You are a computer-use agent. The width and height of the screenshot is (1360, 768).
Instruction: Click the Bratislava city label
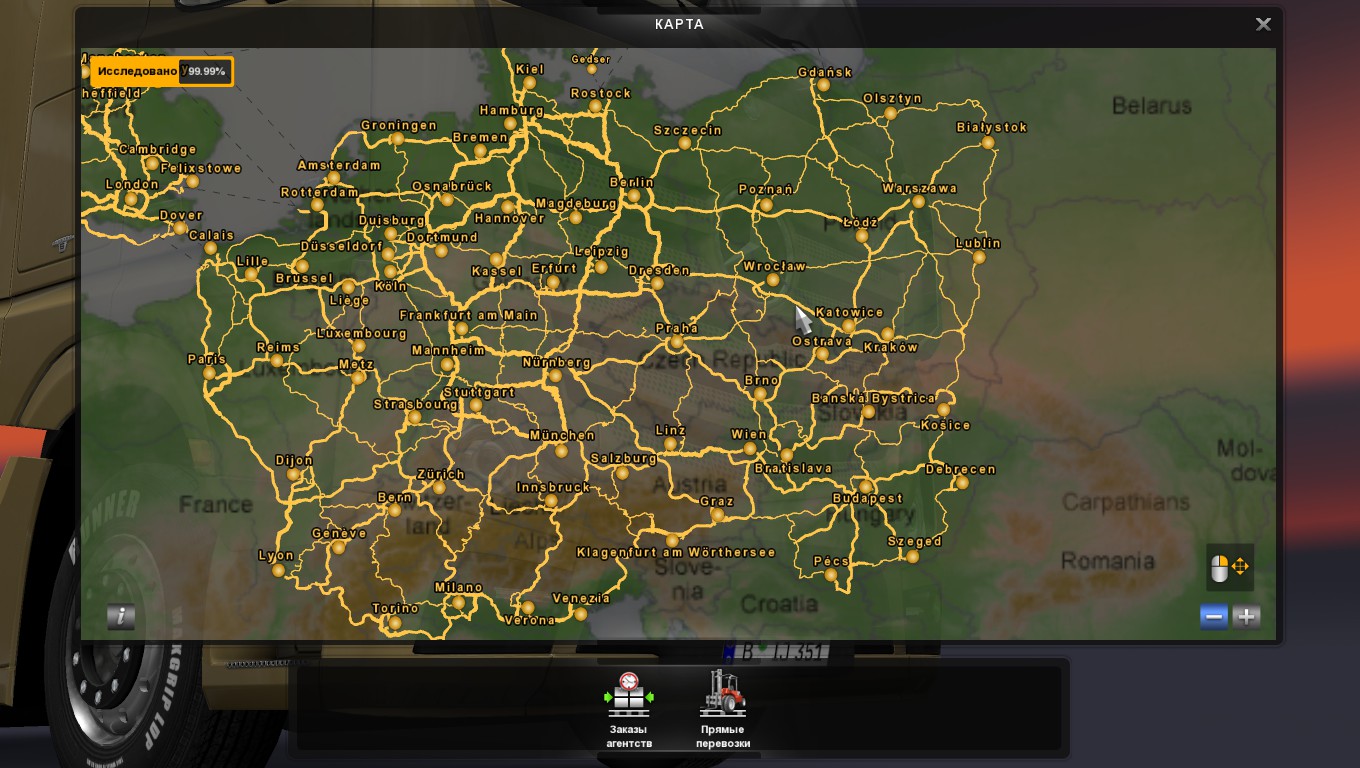point(794,468)
